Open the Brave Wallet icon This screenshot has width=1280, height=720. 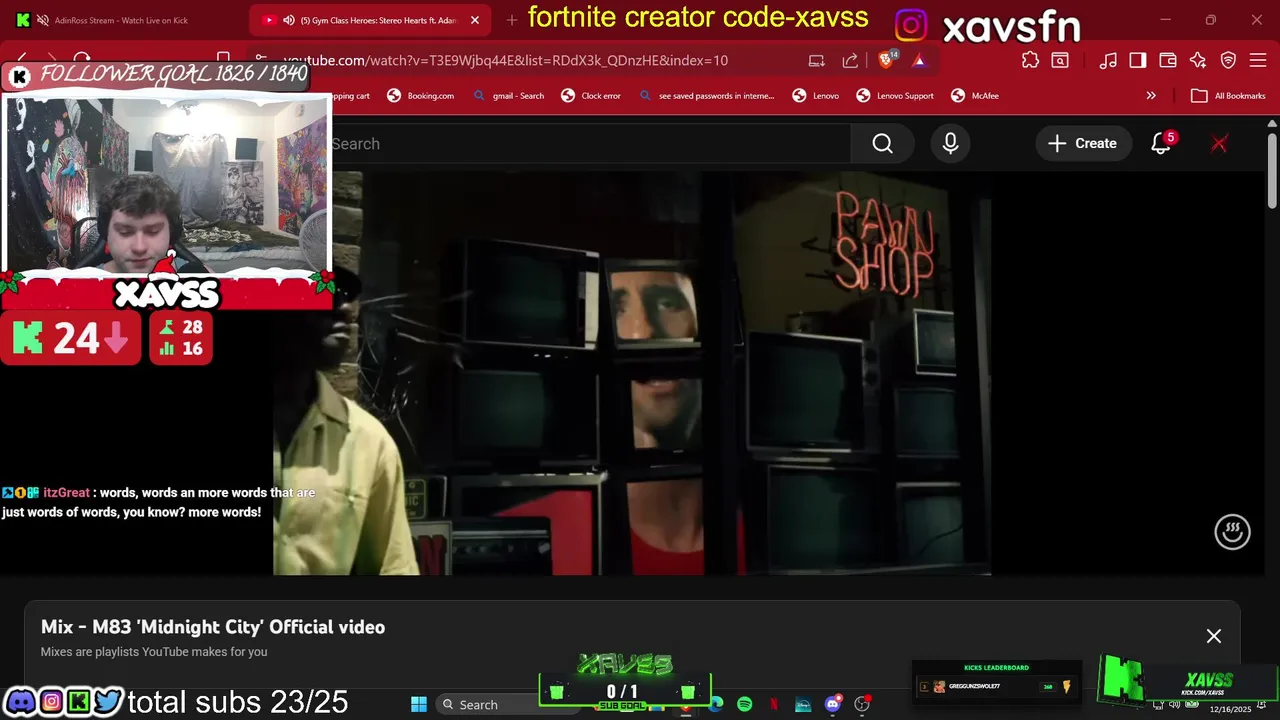coord(1167,60)
